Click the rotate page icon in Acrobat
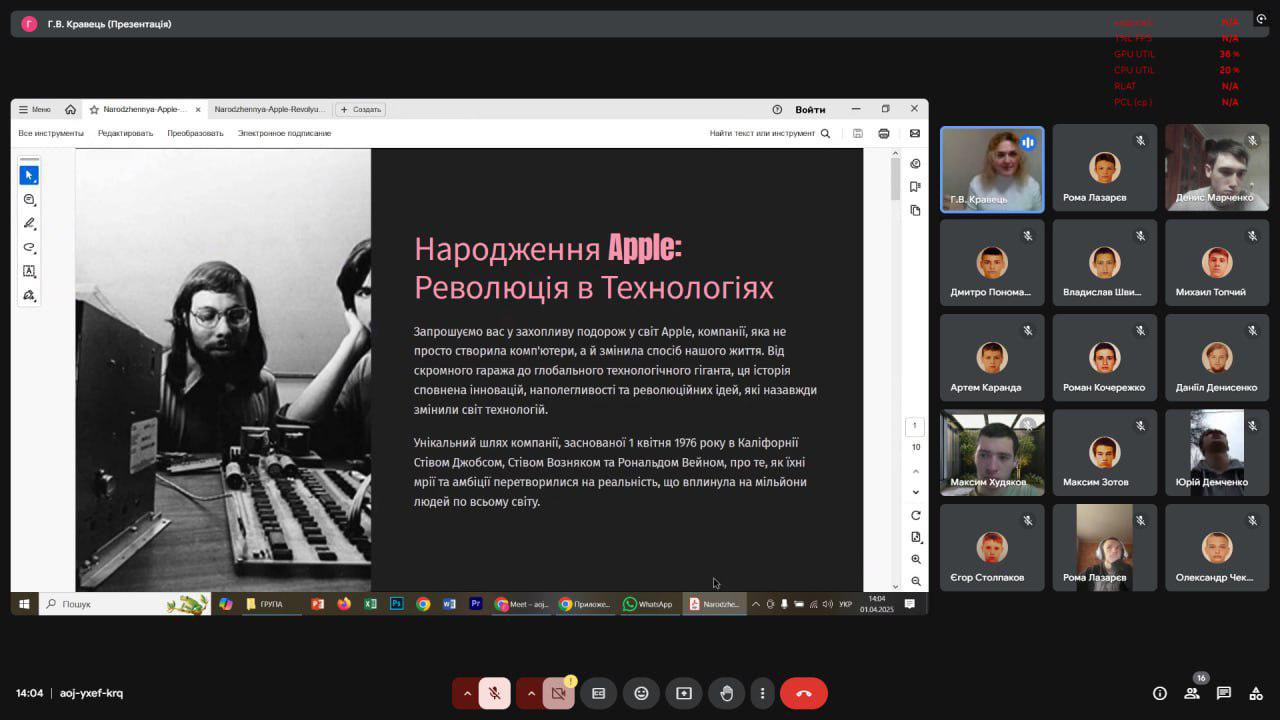The width and height of the screenshot is (1280, 720). [x=916, y=515]
